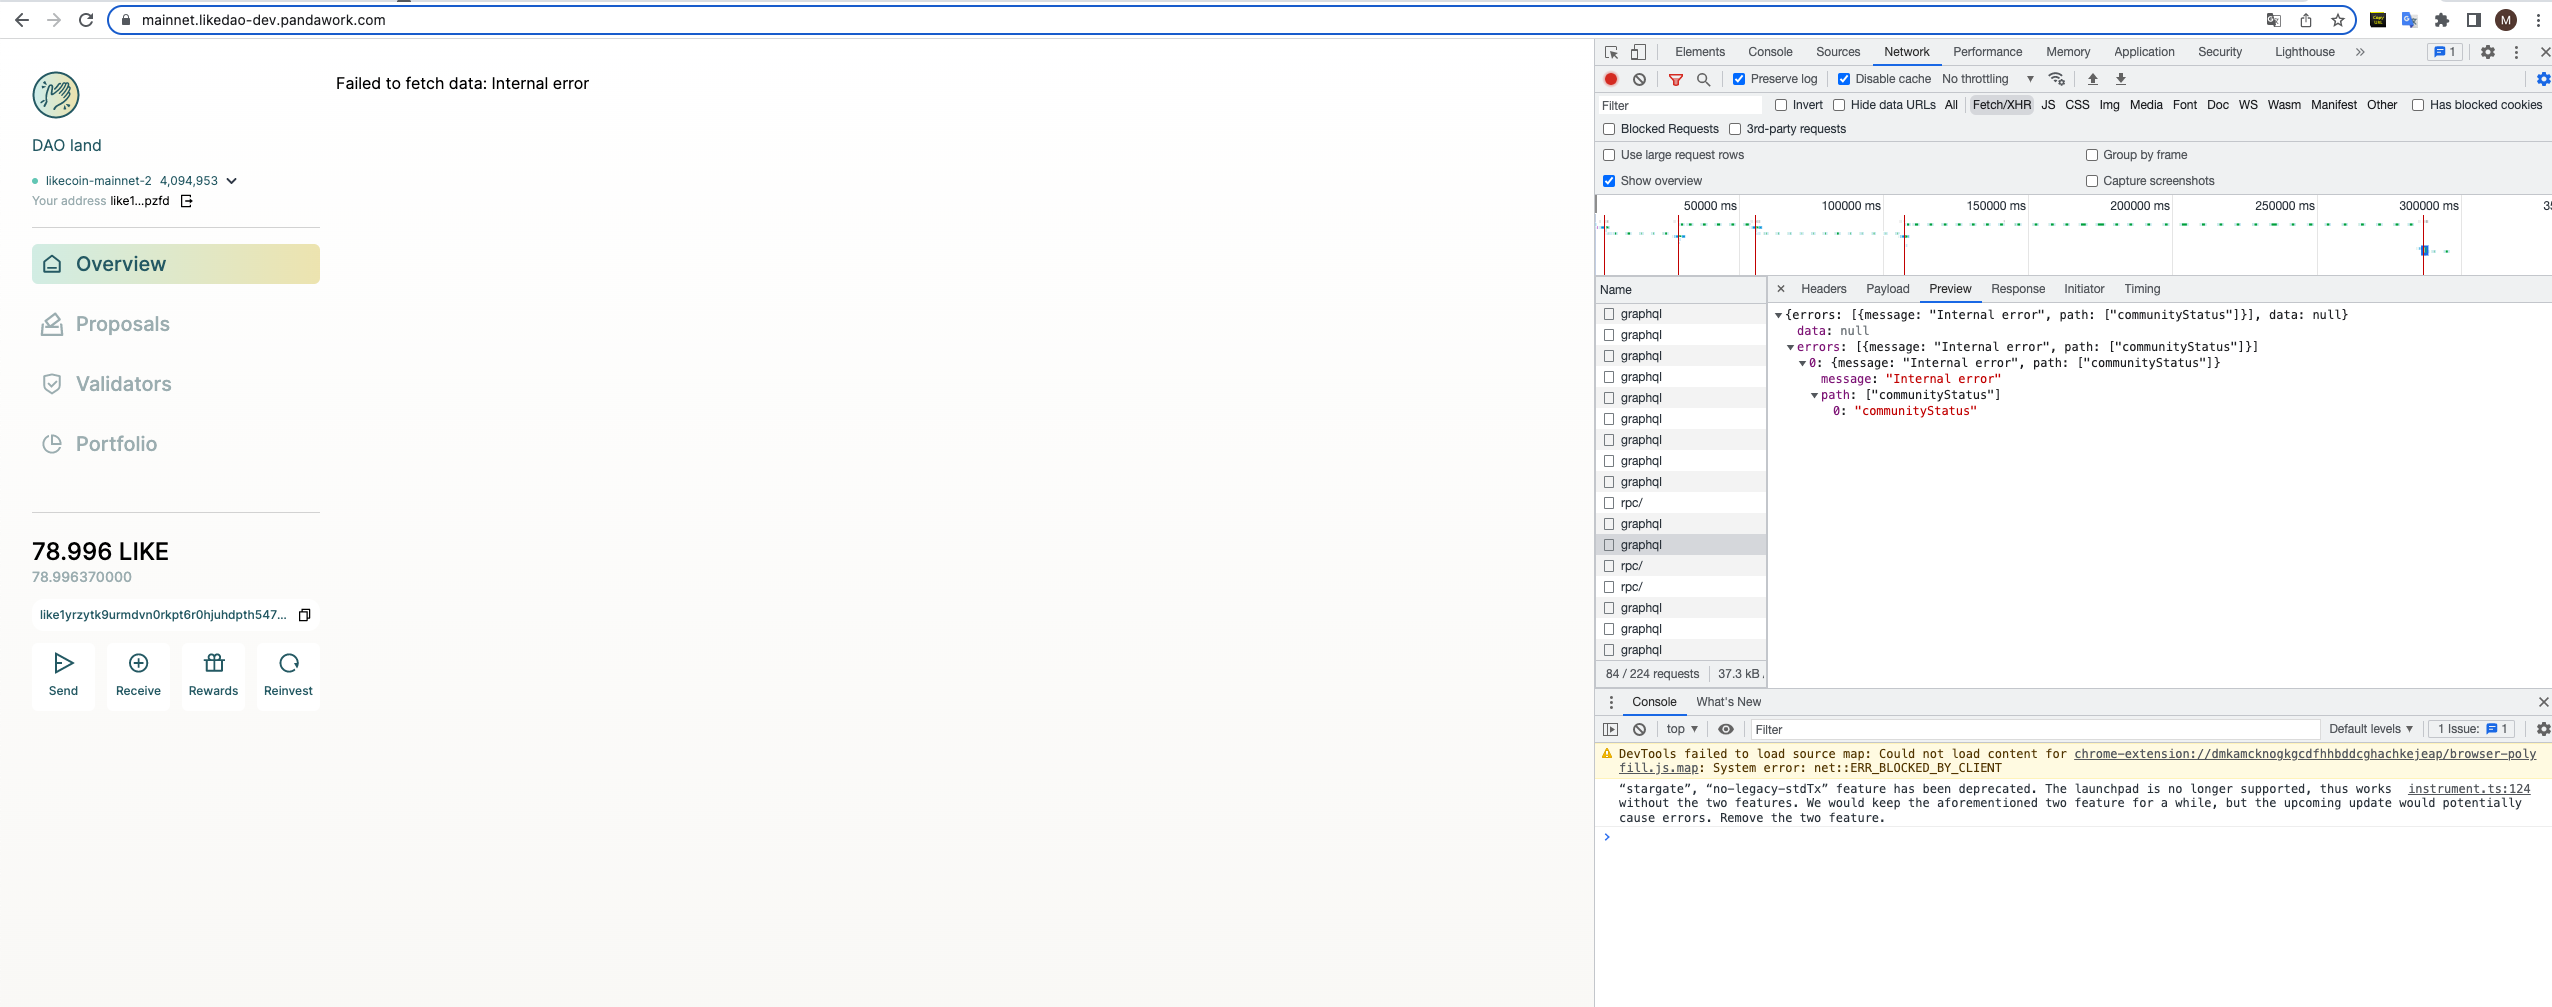Collapse the path array node
The width and height of the screenshot is (2552, 1007).
pos(1815,395)
